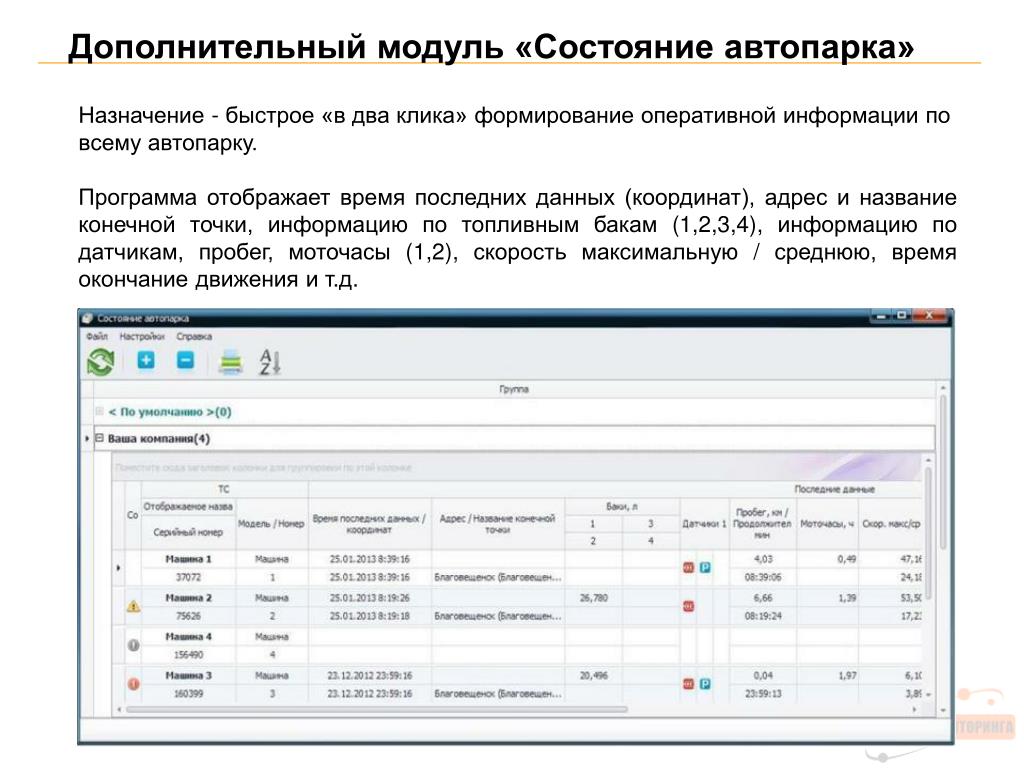Click Благовещенск address in Машина 1 row
The height and width of the screenshot is (768, 1024).
[x=498, y=577]
